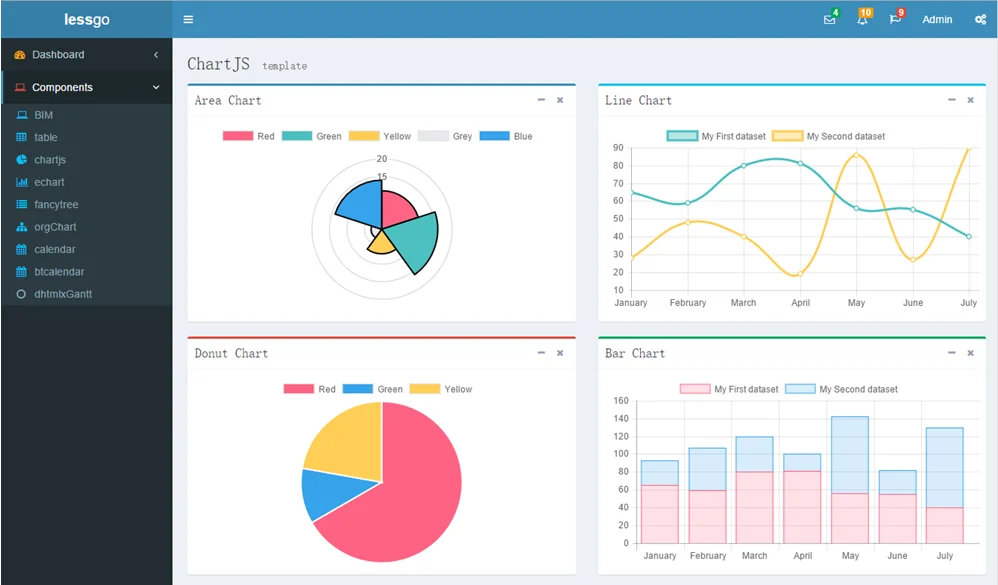
Task: Open the lessgo logo link
Action: 87,19
